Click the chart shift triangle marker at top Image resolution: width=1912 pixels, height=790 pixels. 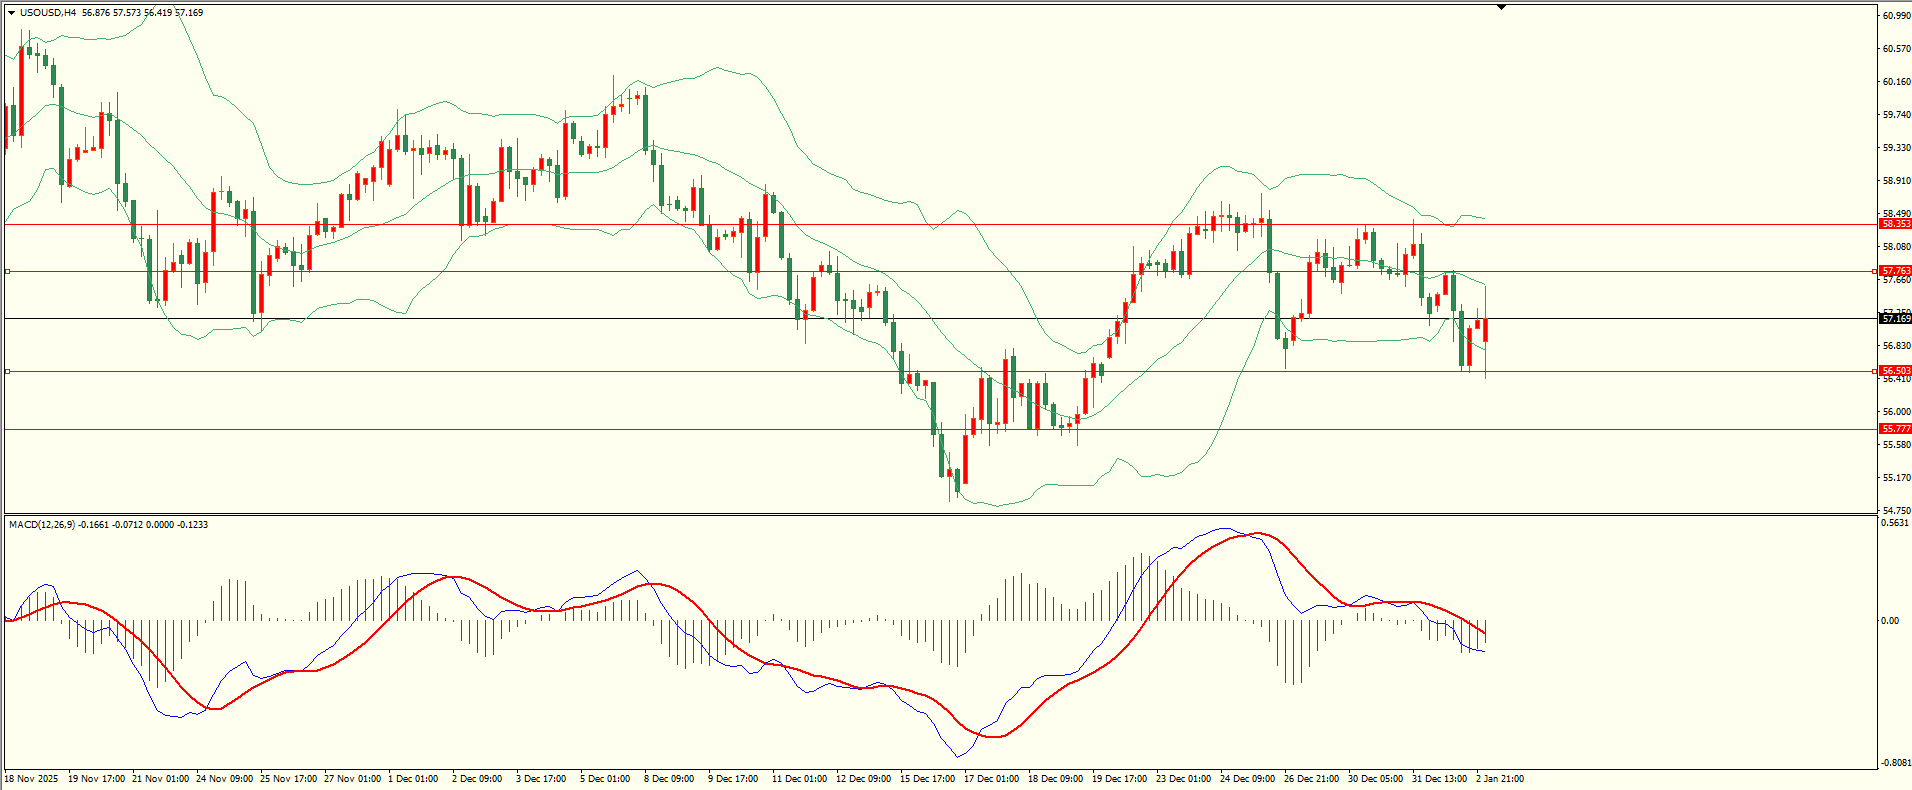click(x=1501, y=7)
